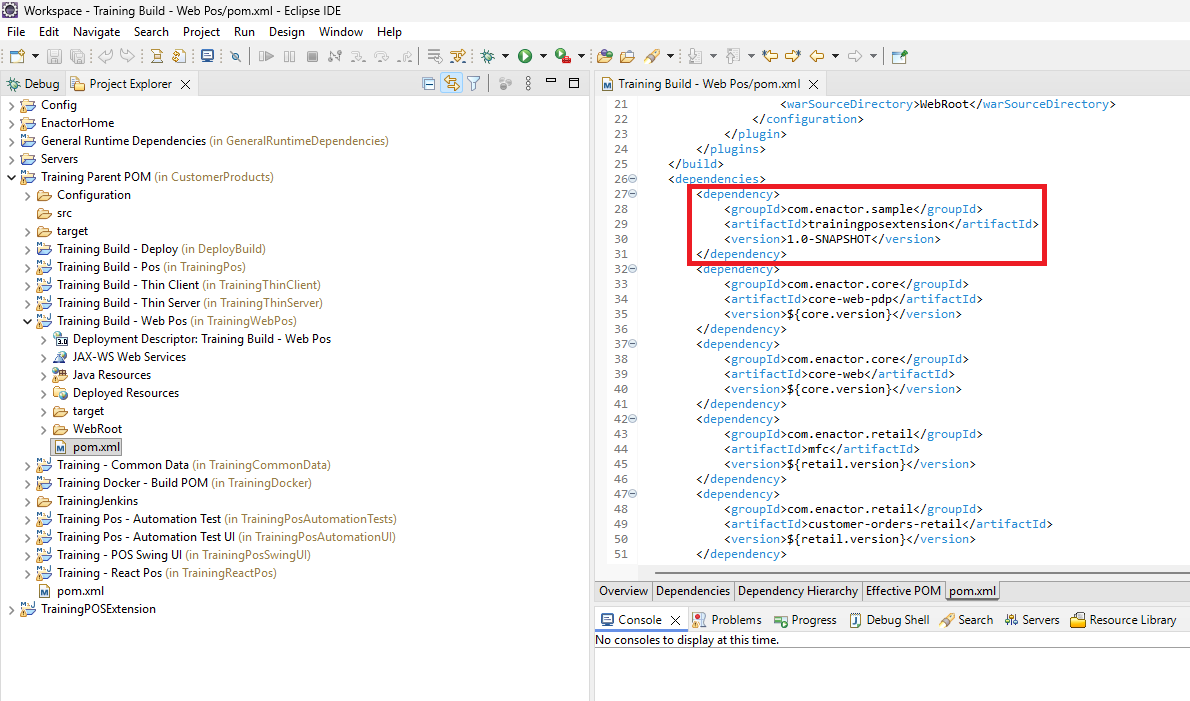Open the New wizard dropdown arrow

click(x=35, y=56)
